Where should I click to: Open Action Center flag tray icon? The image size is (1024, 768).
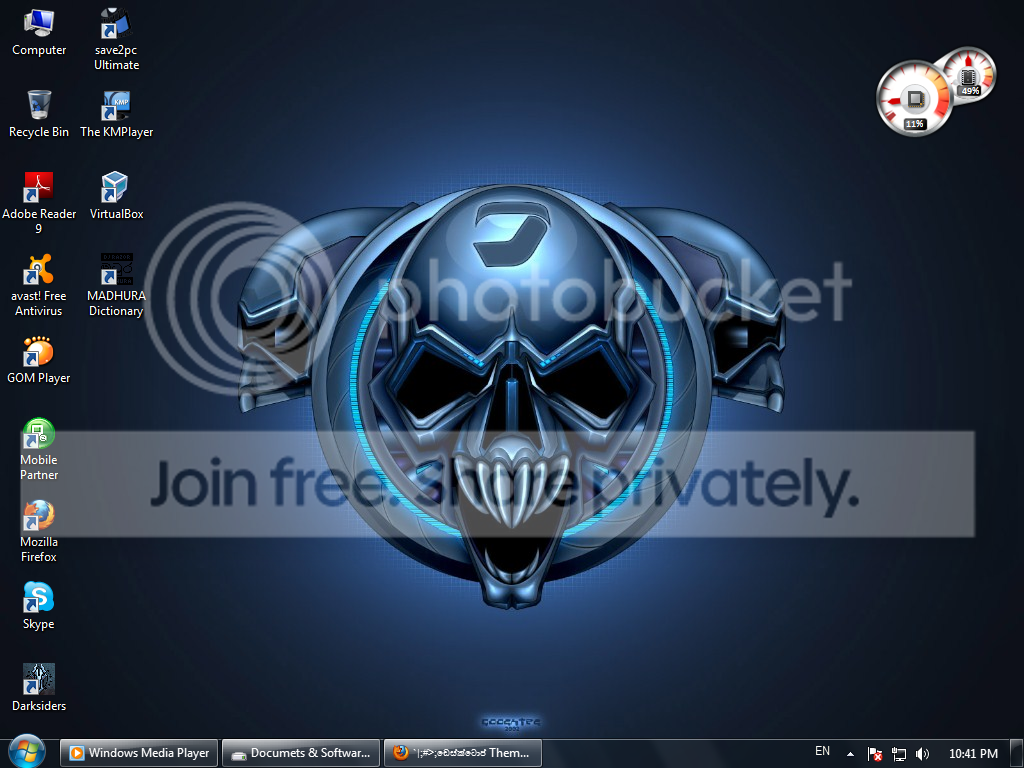(875, 754)
